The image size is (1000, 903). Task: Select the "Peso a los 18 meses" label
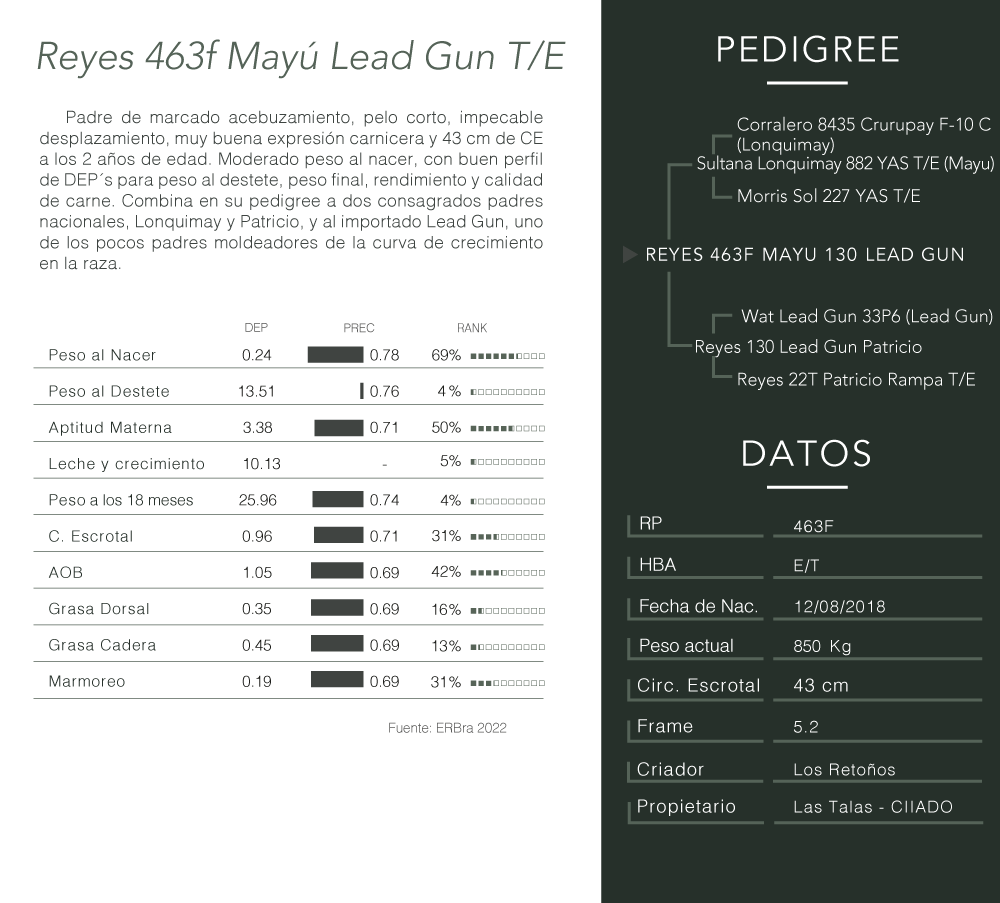point(121,500)
